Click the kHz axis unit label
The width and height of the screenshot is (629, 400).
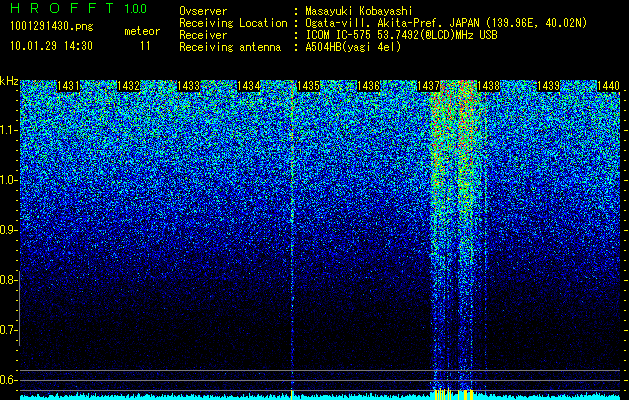coord(9,81)
